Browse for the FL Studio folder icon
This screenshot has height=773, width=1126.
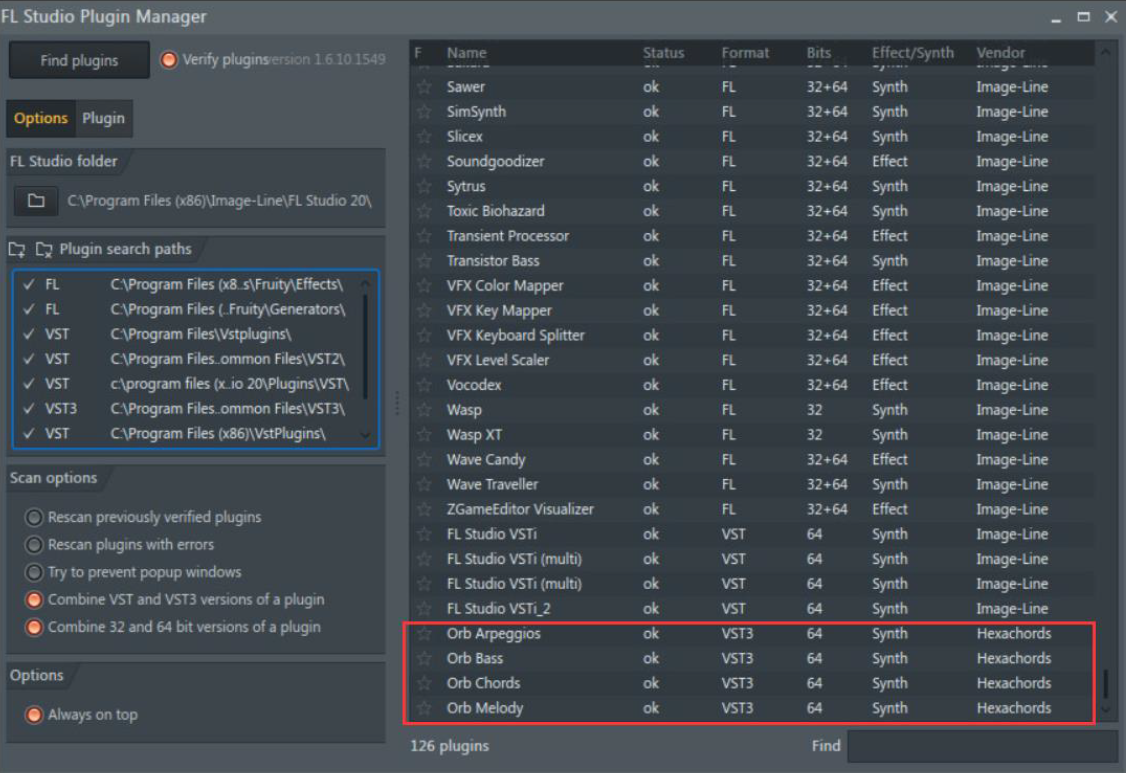[36, 201]
